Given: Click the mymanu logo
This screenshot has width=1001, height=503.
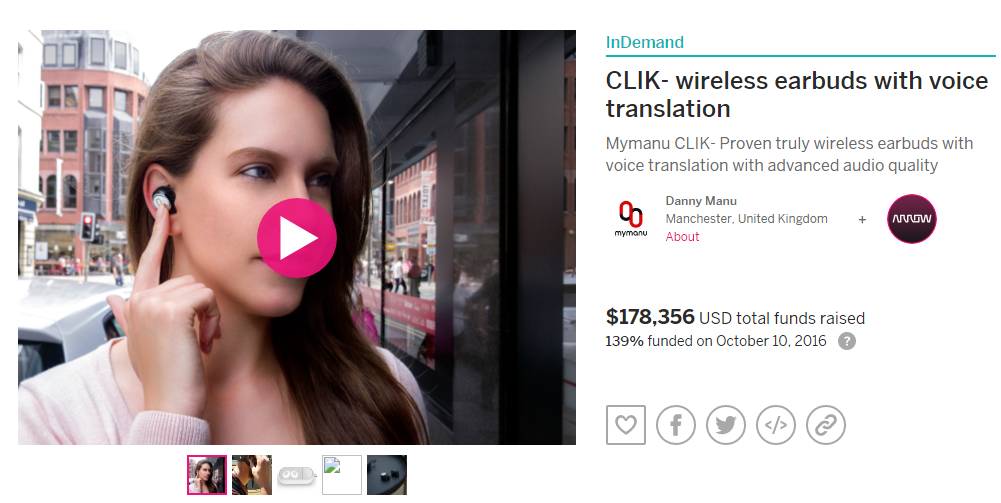Looking at the screenshot, I should [x=631, y=219].
